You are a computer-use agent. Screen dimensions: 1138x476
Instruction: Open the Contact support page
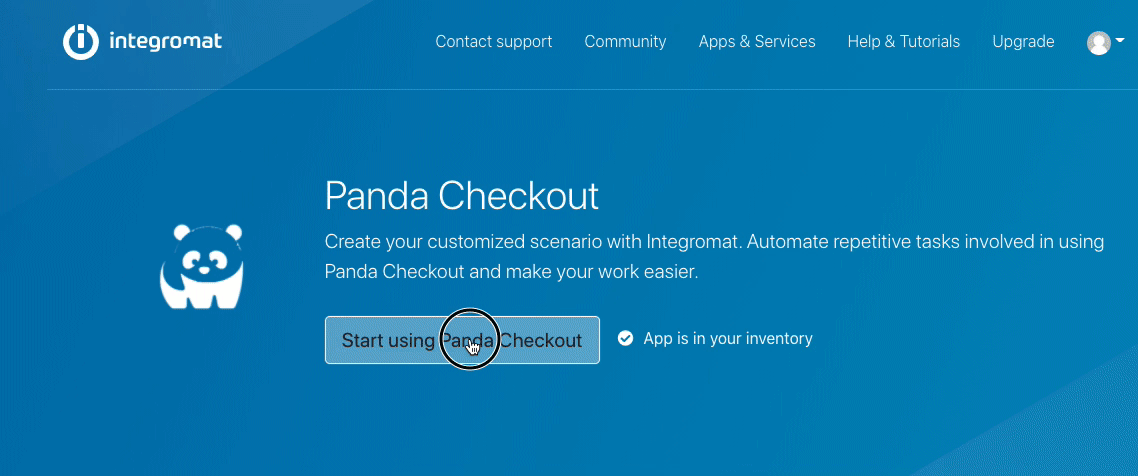point(494,42)
